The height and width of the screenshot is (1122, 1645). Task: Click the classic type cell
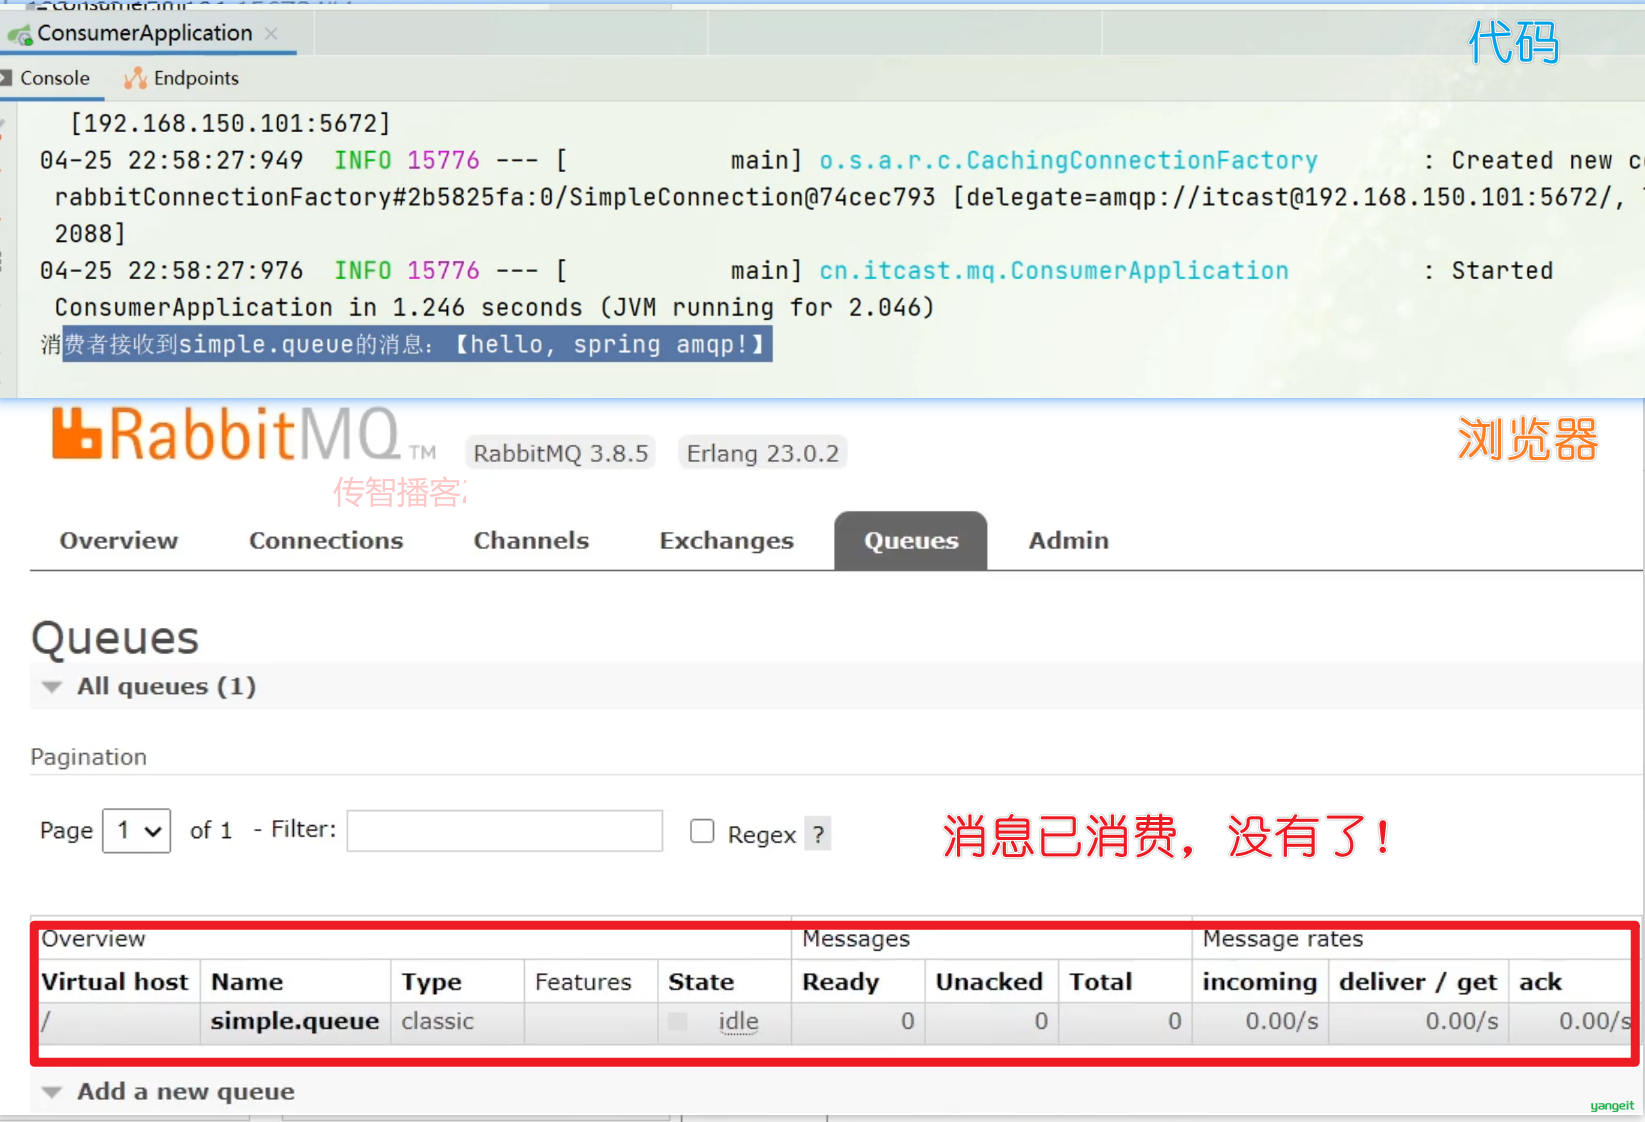pos(437,1021)
